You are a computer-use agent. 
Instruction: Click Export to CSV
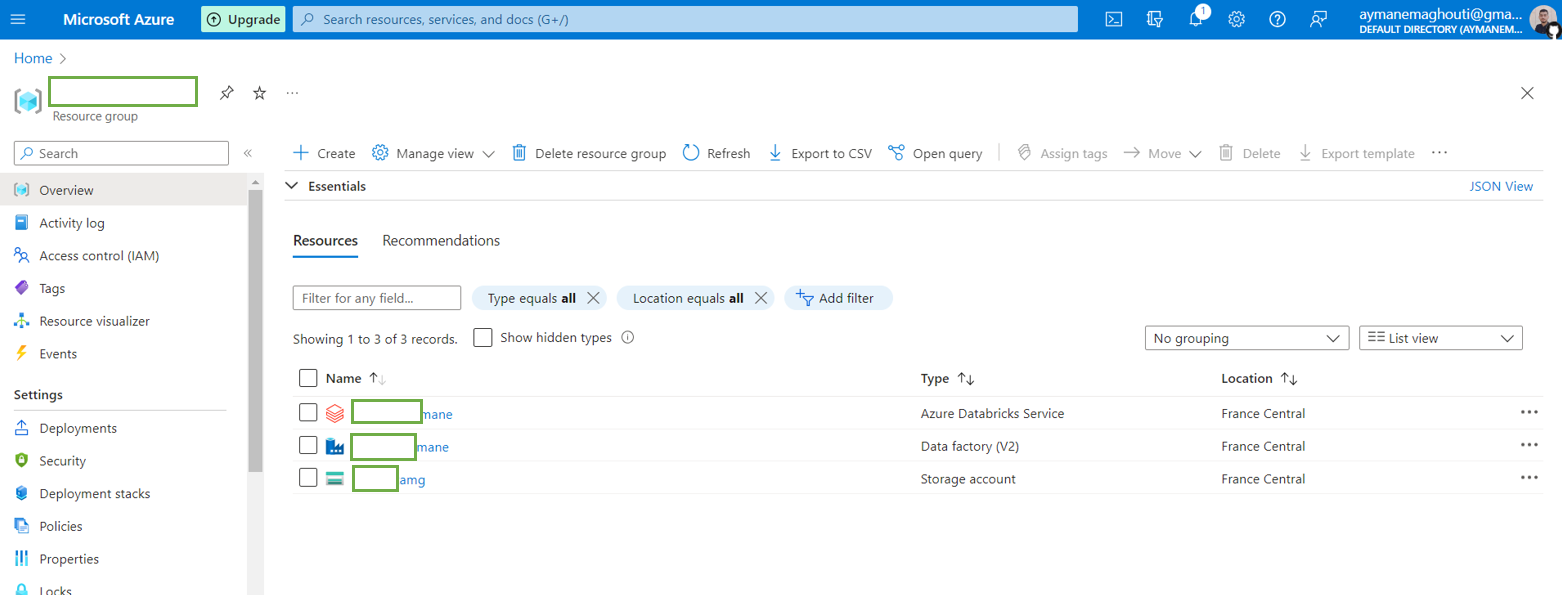(820, 153)
